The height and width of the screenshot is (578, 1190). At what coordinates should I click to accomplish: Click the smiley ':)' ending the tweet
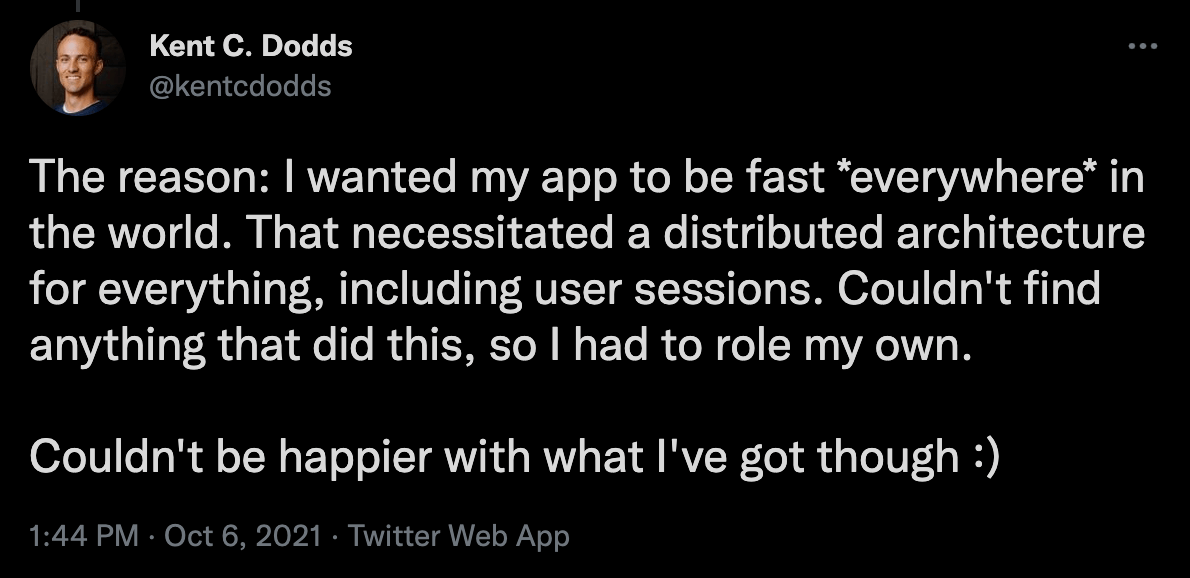(x=985, y=455)
